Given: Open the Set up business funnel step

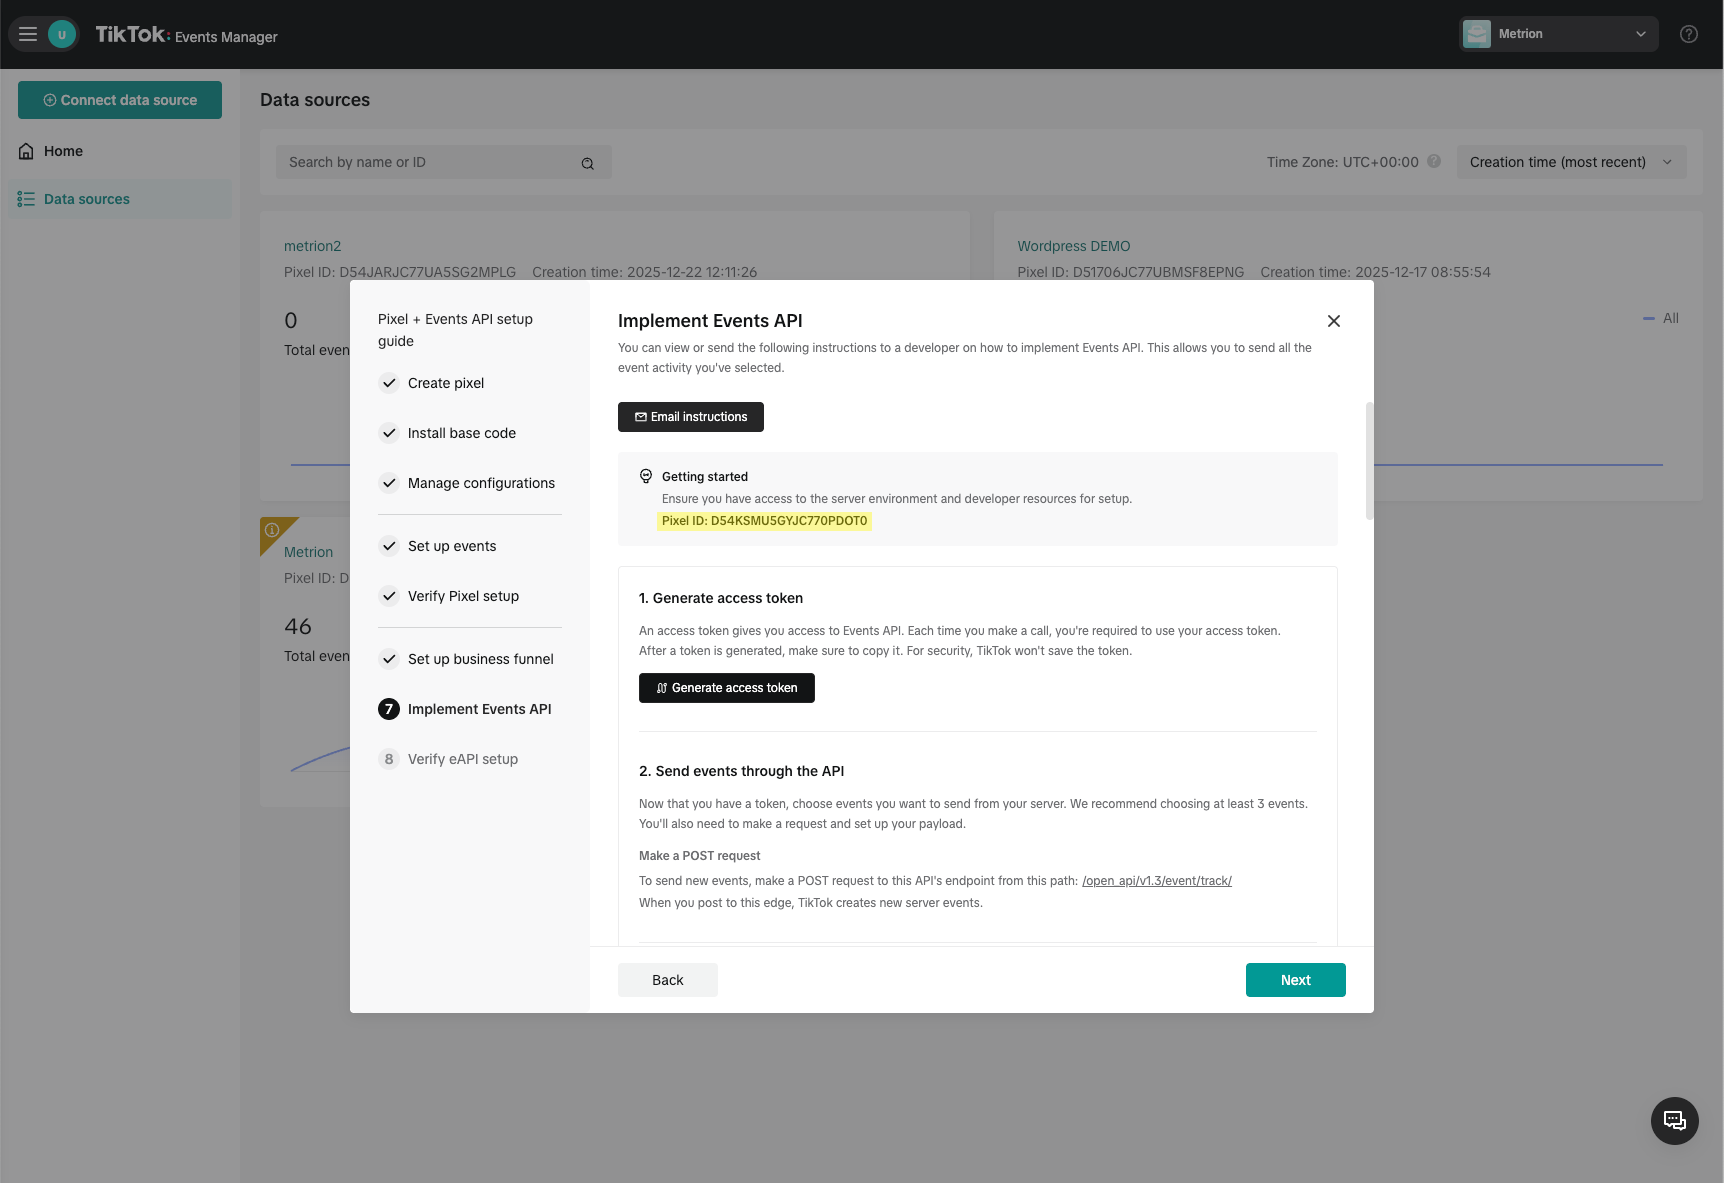Looking at the screenshot, I should [x=481, y=659].
